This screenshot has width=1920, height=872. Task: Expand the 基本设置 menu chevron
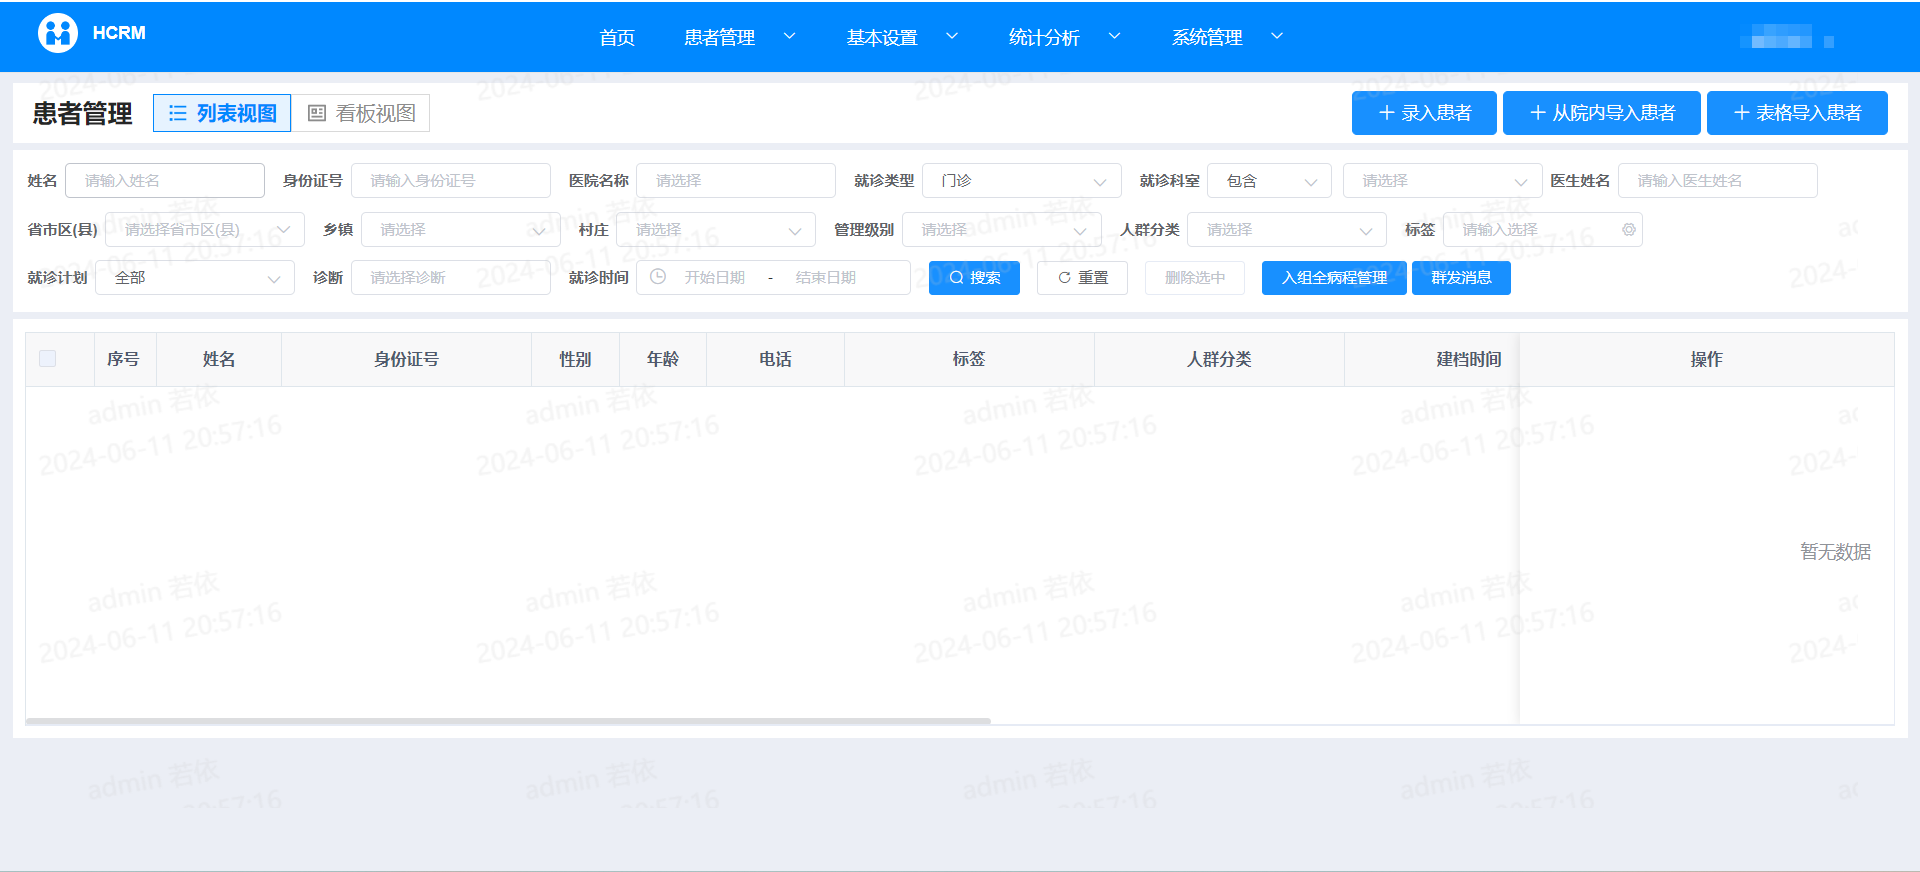coord(952,36)
